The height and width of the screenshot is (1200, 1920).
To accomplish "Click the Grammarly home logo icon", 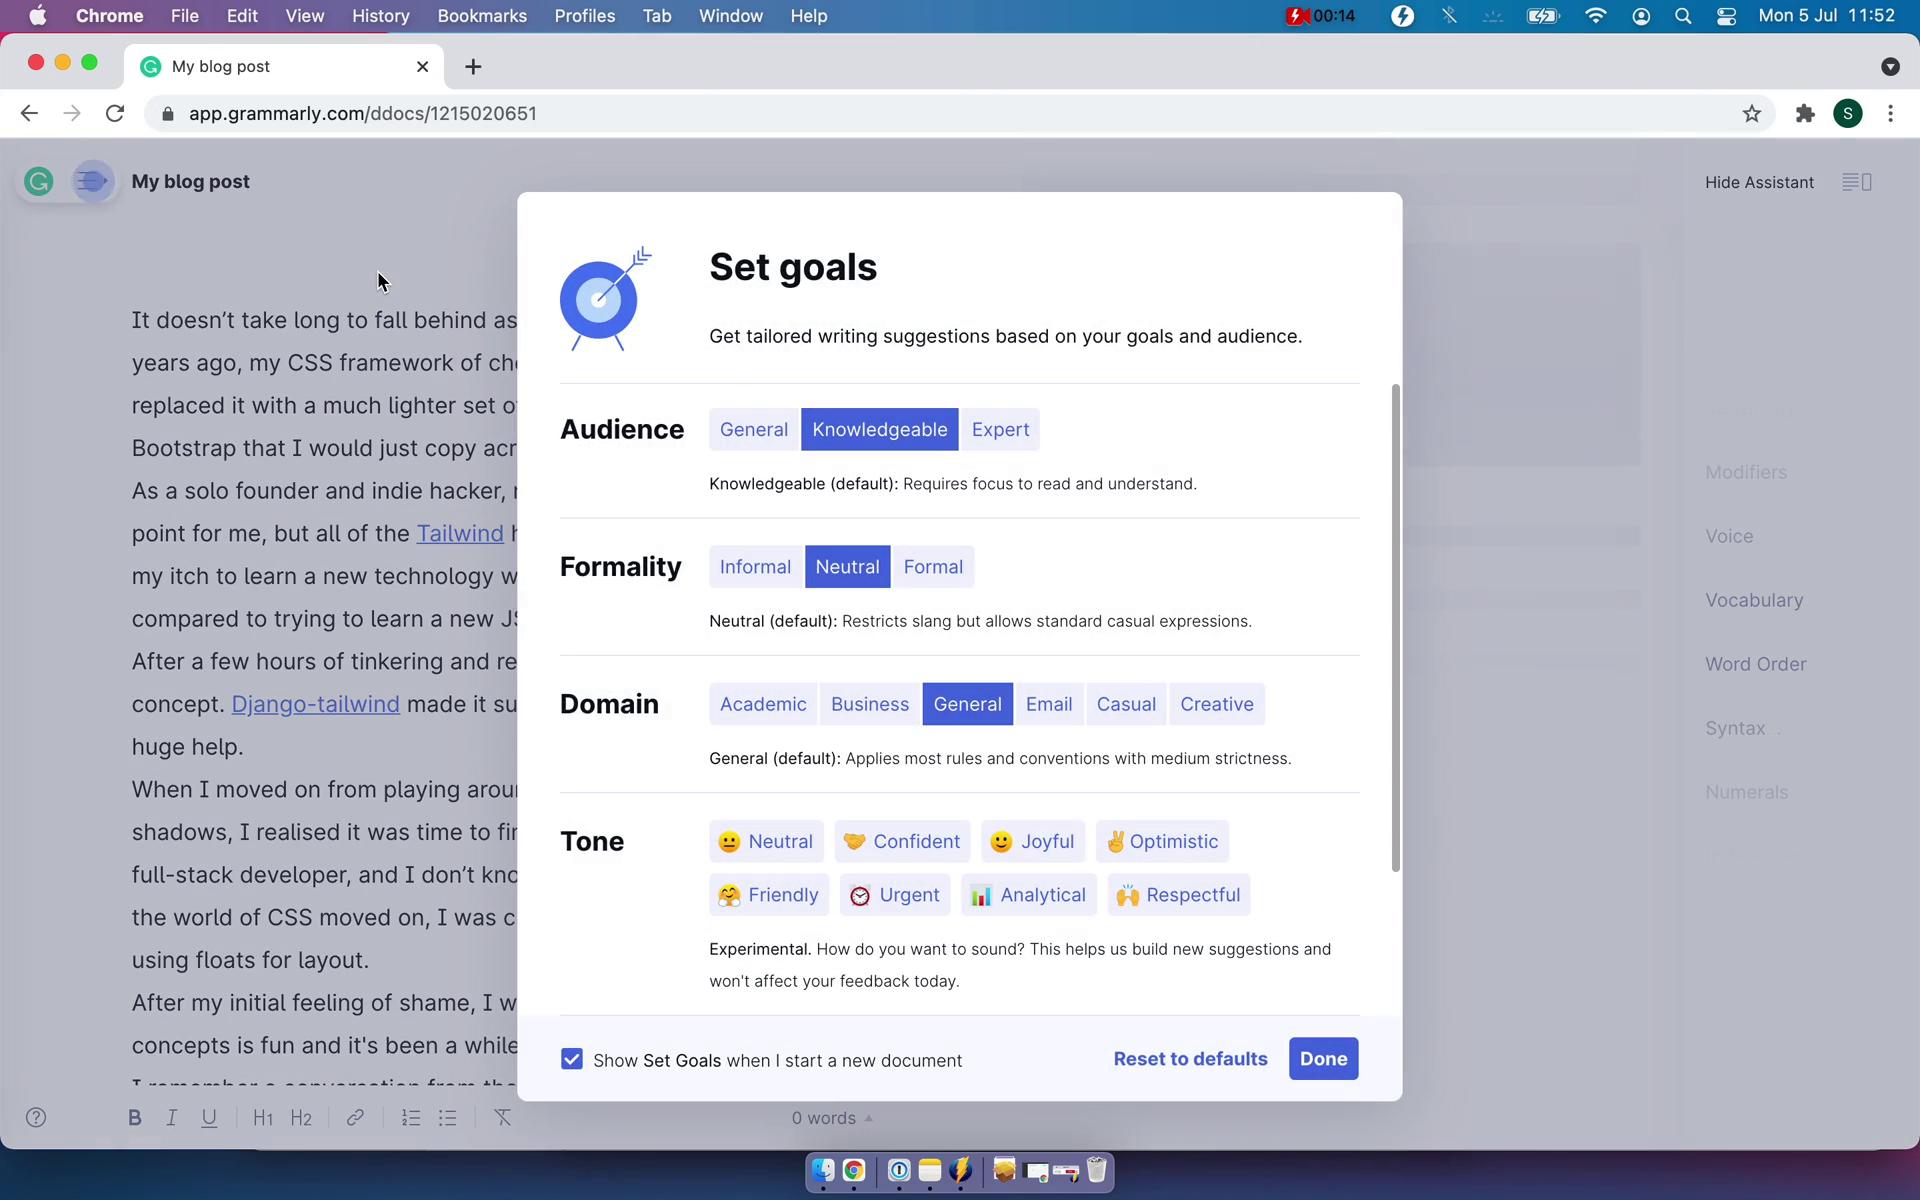I will (x=39, y=182).
